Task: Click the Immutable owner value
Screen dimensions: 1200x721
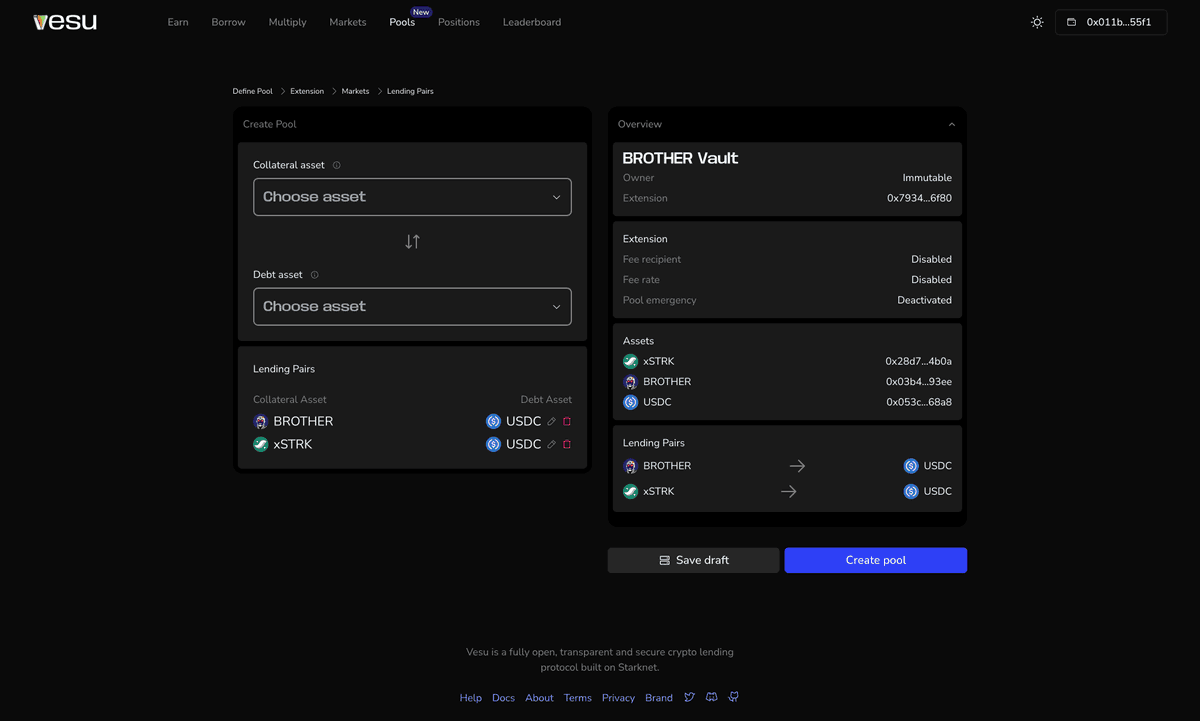Action: click(927, 178)
